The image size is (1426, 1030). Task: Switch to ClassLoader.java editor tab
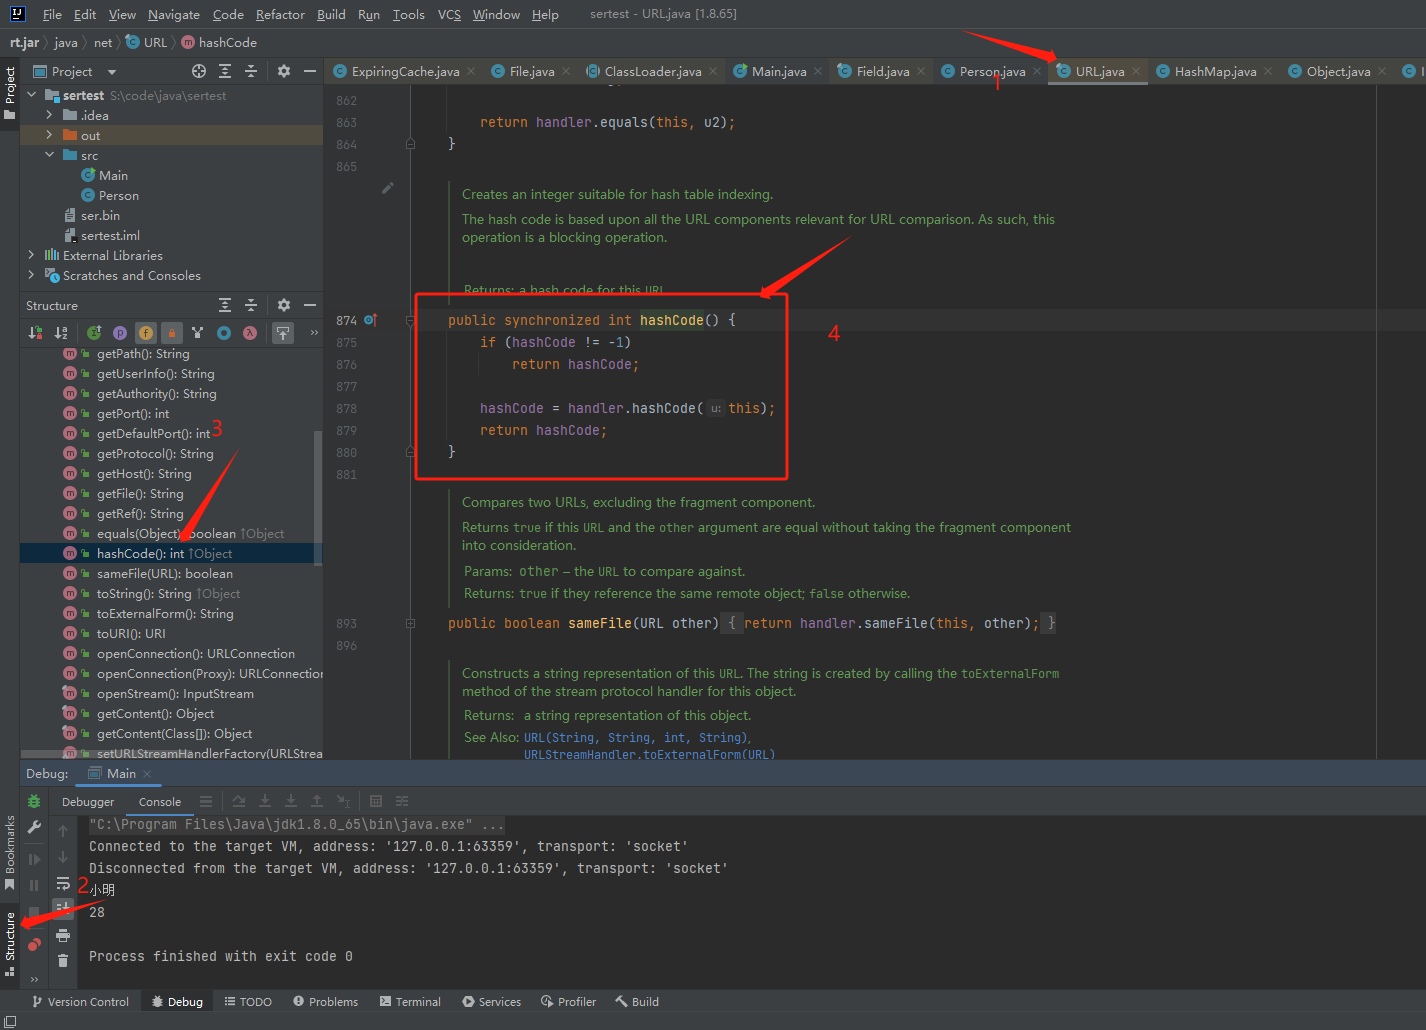[x=652, y=71]
